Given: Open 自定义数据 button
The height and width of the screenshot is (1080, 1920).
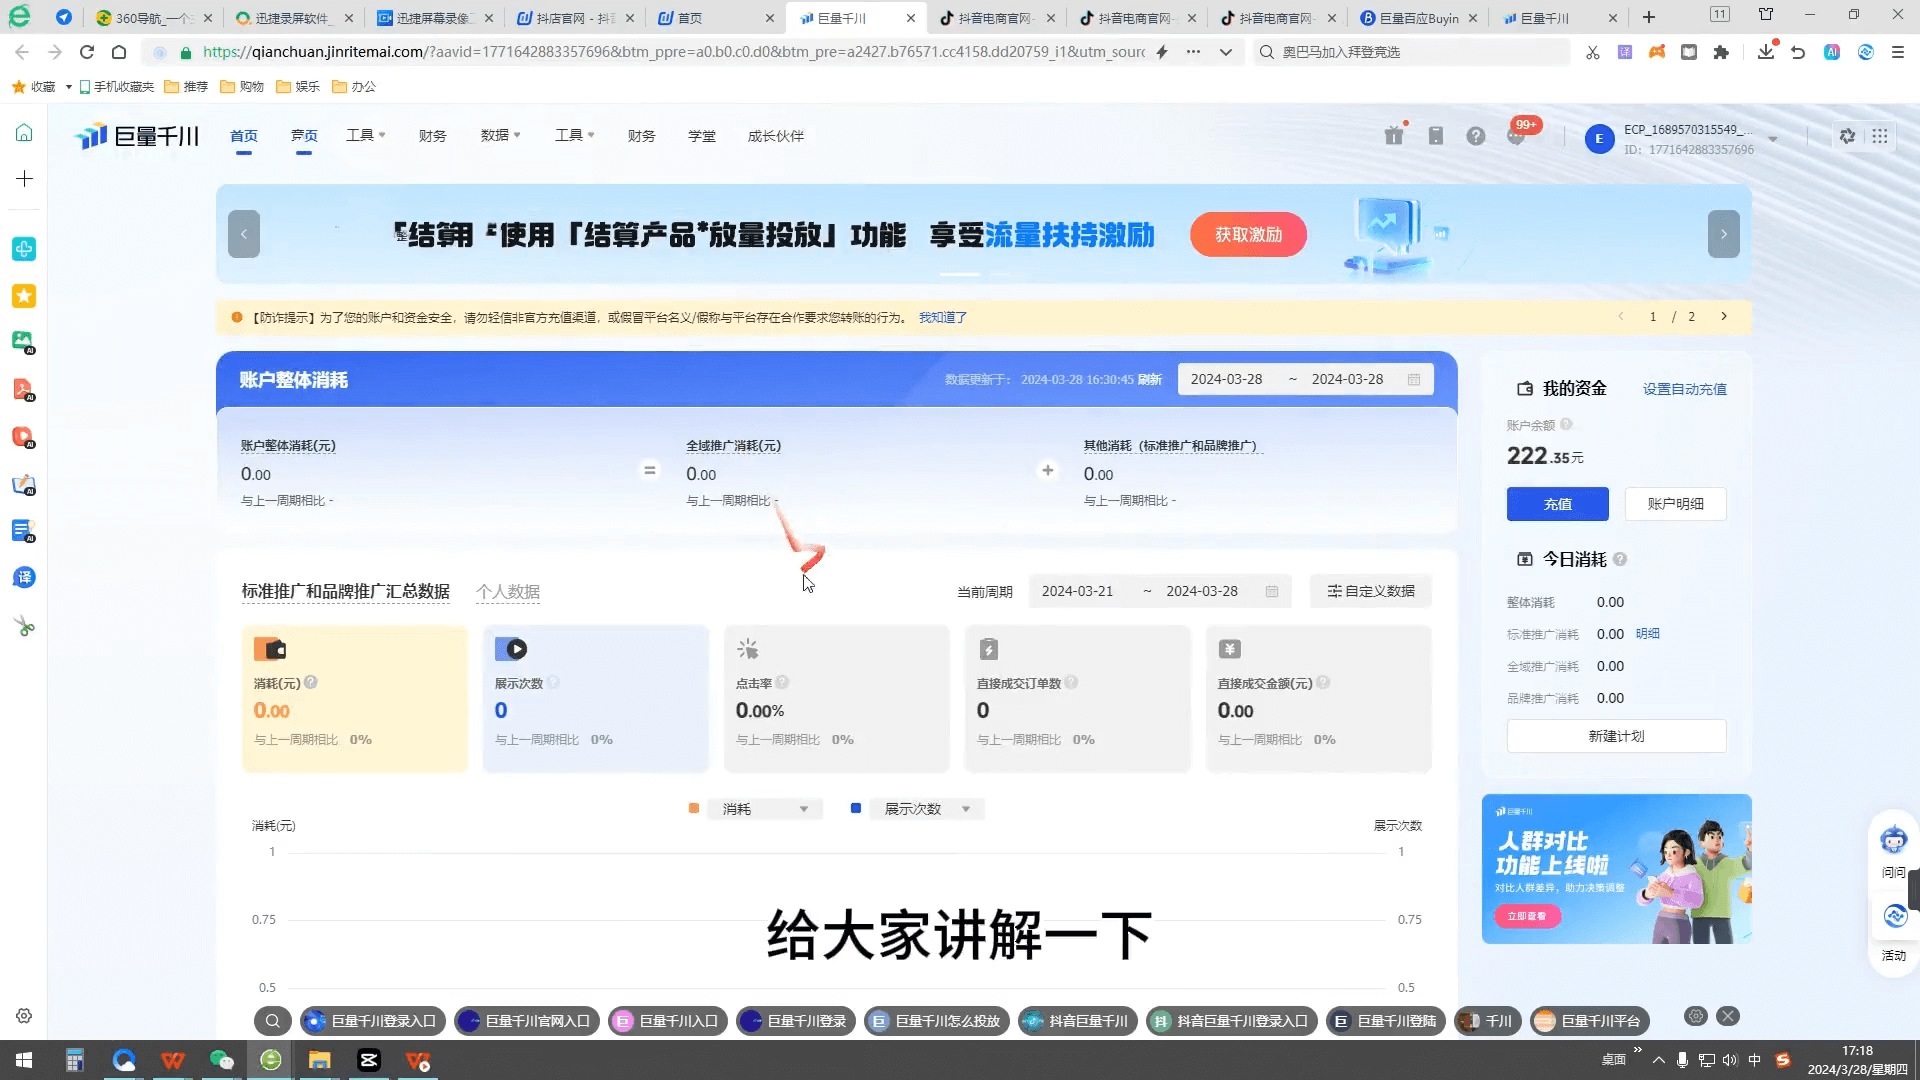Looking at the screenshot, I should point(1371,591).
